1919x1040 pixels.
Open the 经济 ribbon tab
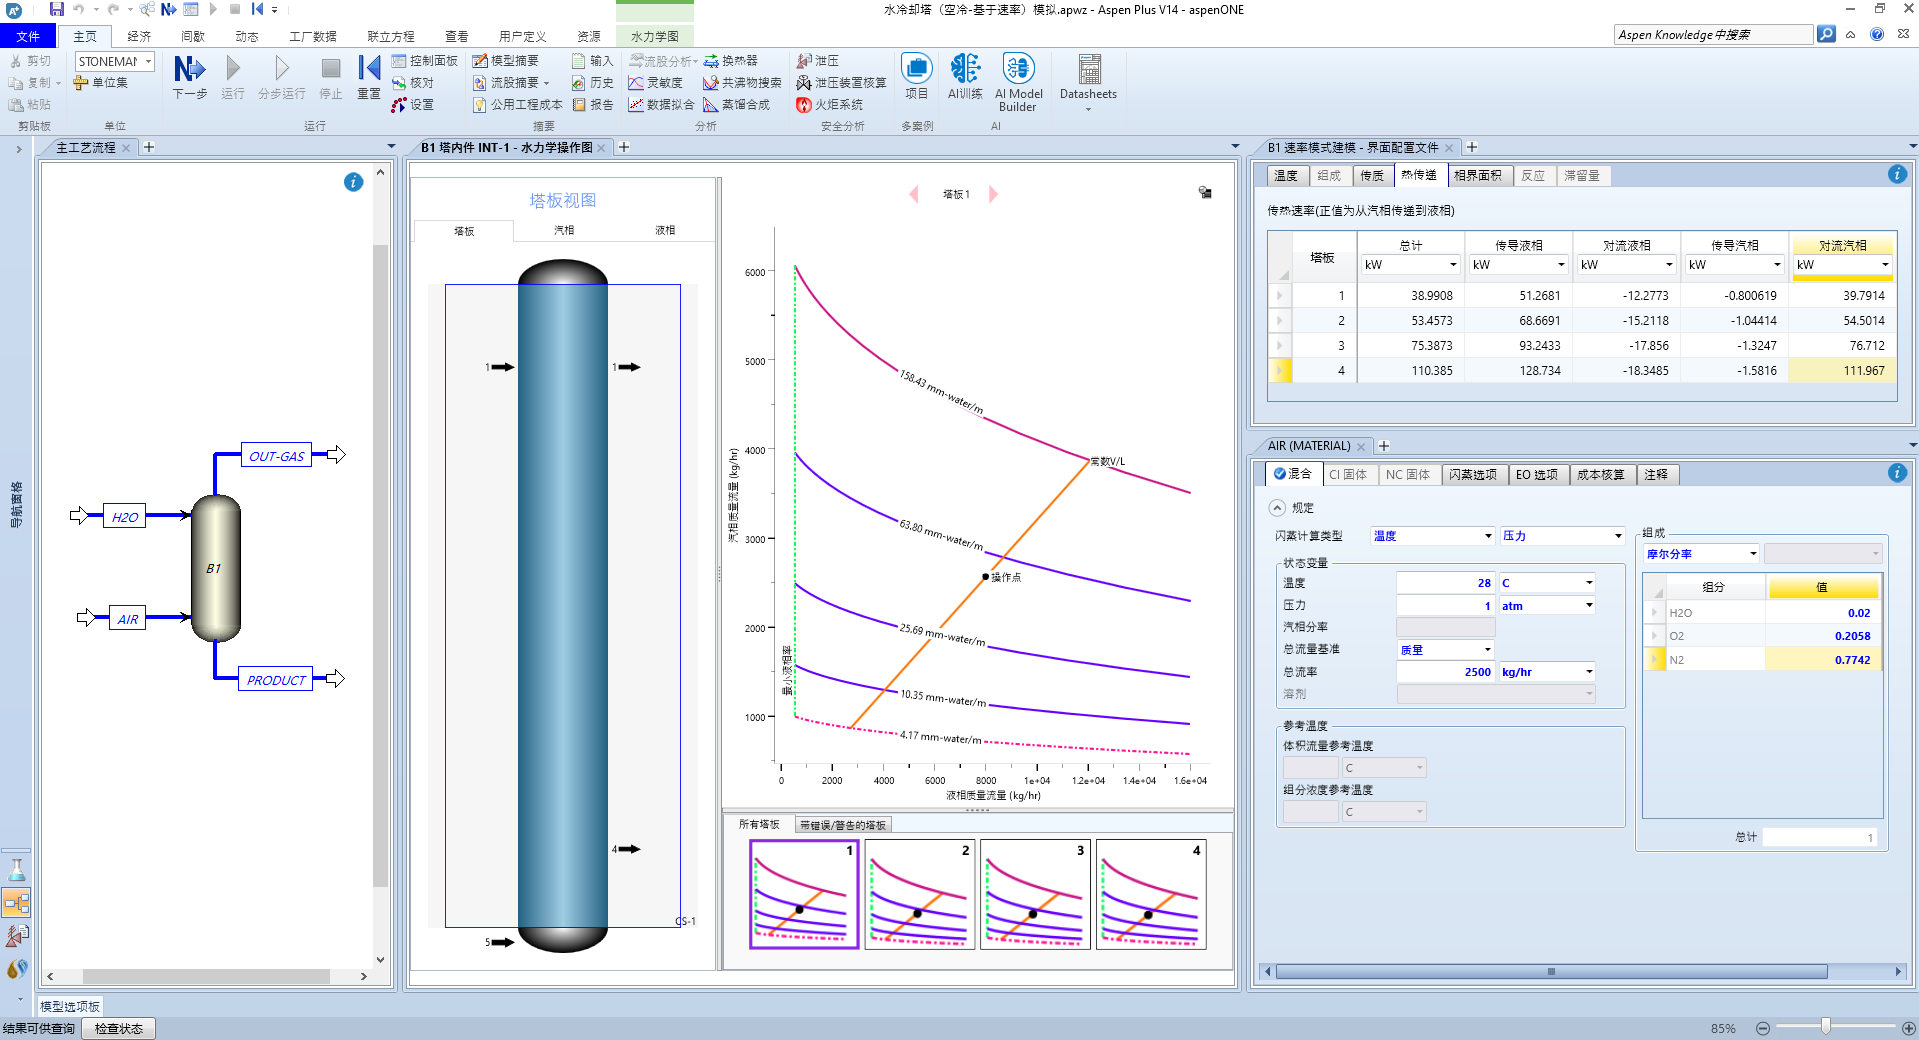pos(139,37)
